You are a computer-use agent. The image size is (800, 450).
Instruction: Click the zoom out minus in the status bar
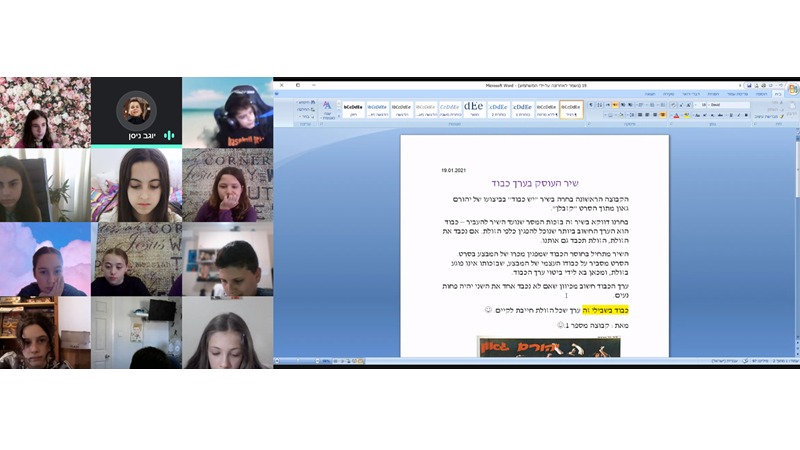[x=317, y=361]
